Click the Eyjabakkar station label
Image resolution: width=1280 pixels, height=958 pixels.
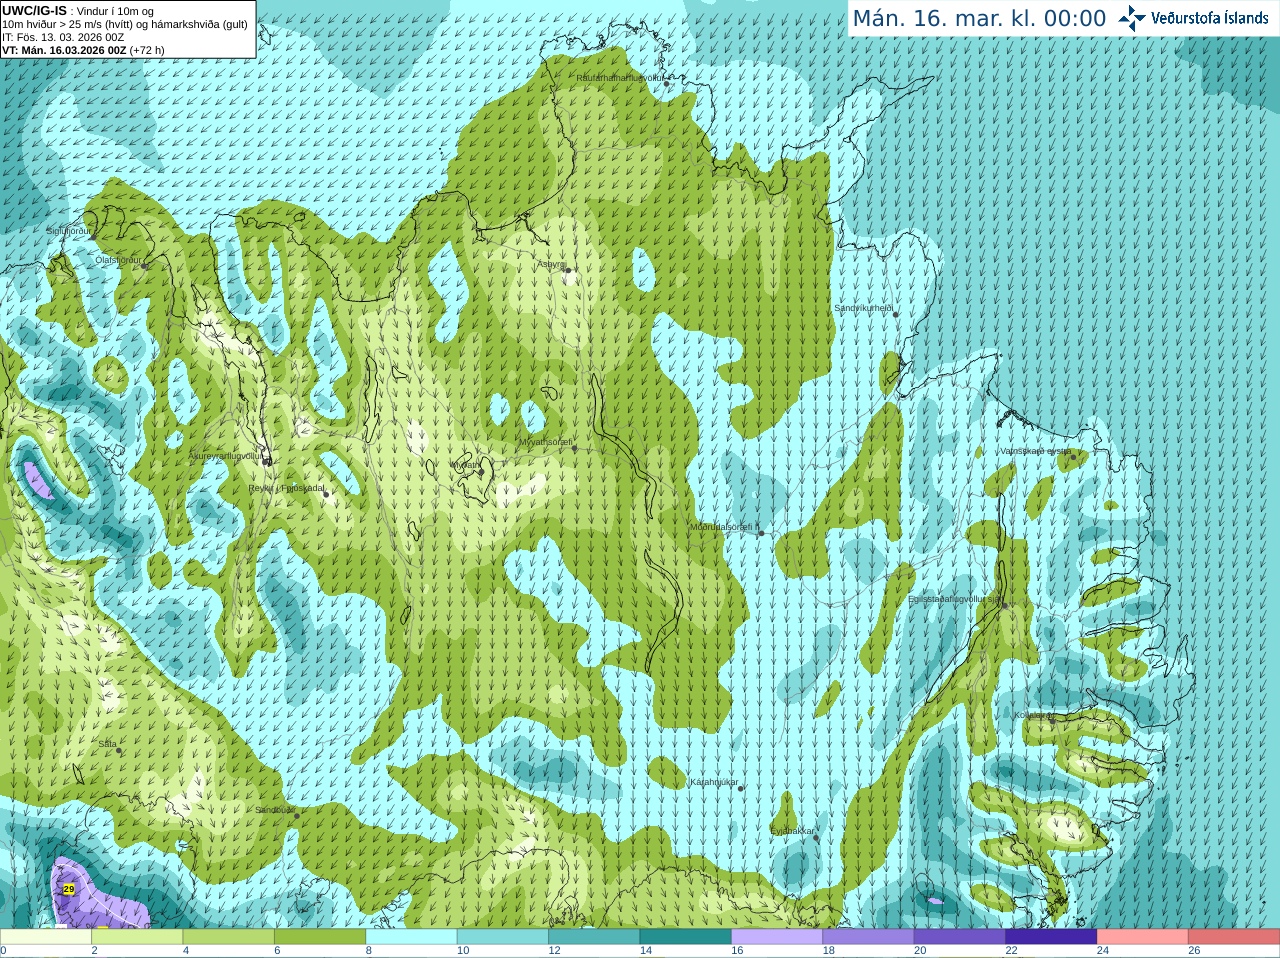[793, 830]
